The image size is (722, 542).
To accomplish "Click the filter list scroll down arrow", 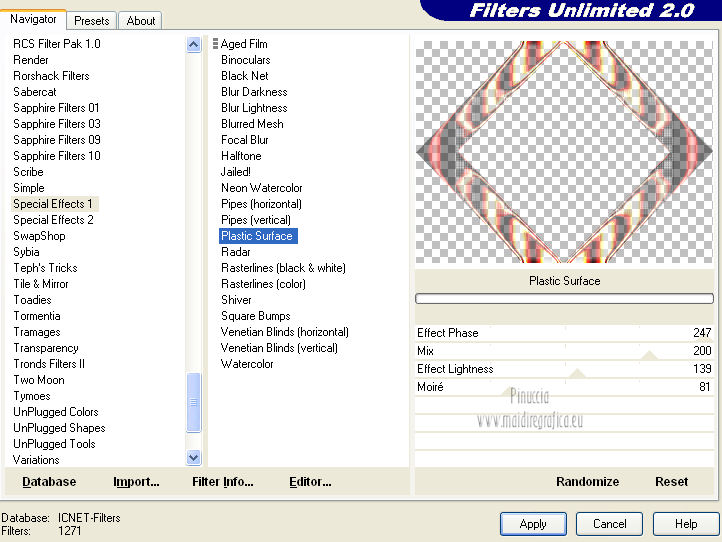I will coord(194,457).
